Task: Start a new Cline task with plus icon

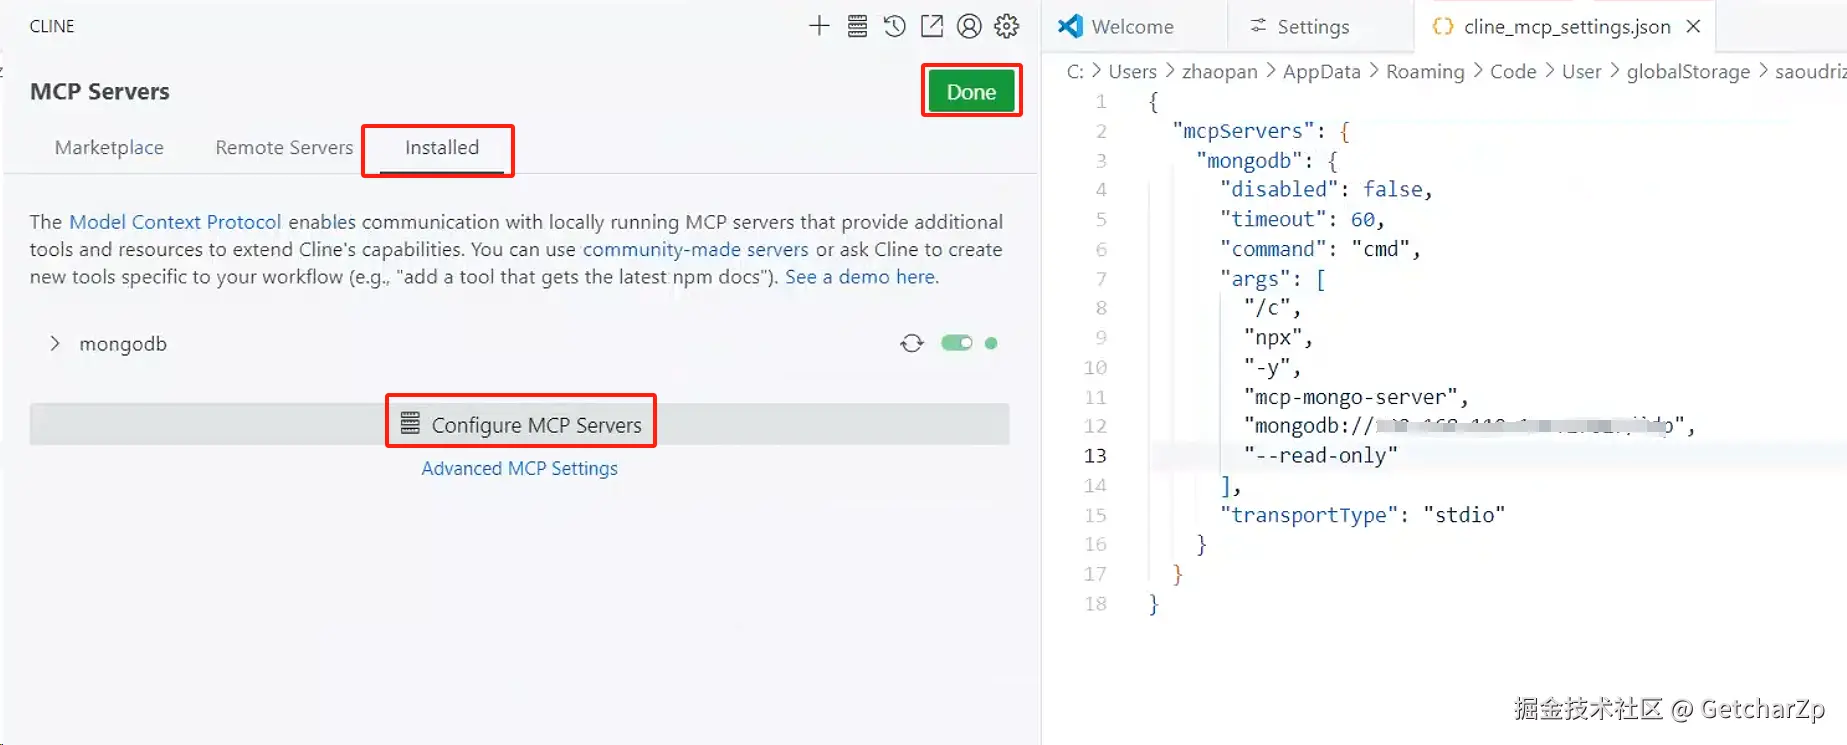Action: click(819, 26)
